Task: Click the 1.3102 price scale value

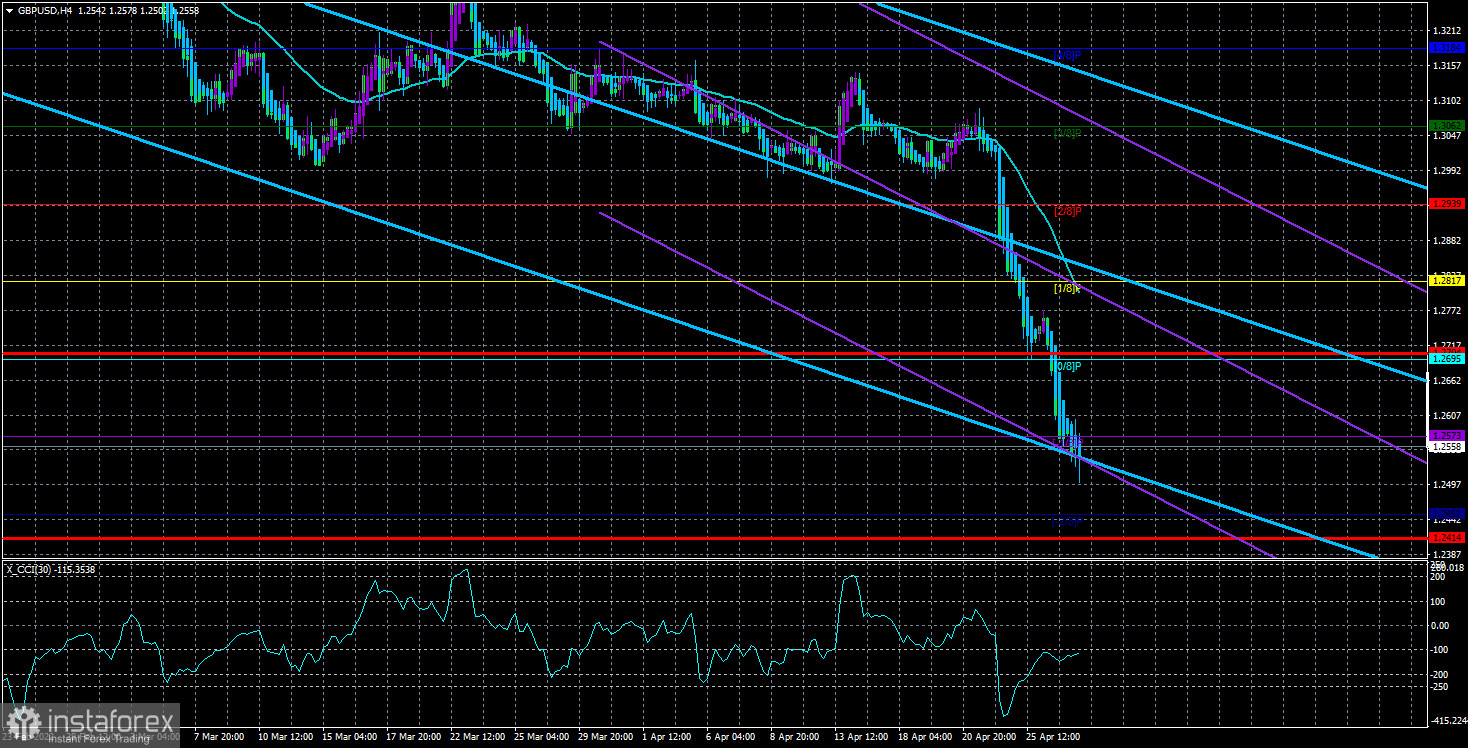Action: [1445, 100]
